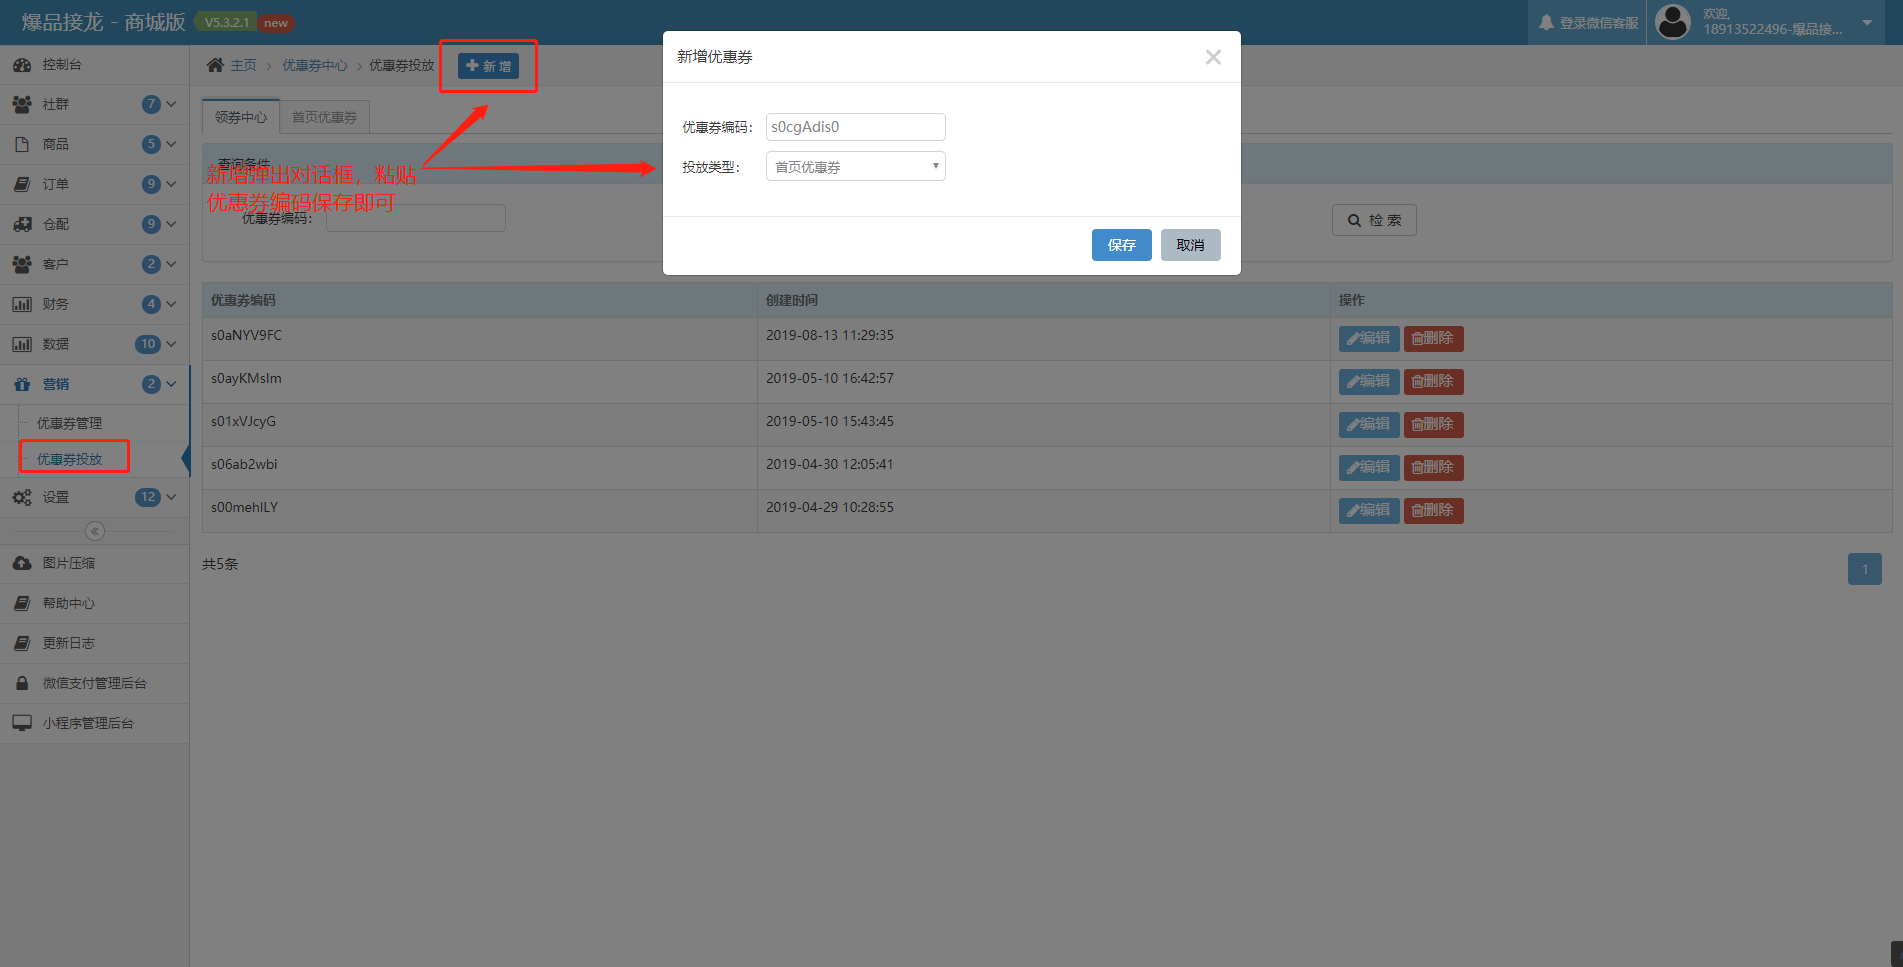Click the 微信支付管理后台 lock icon

tap(22, 684)
